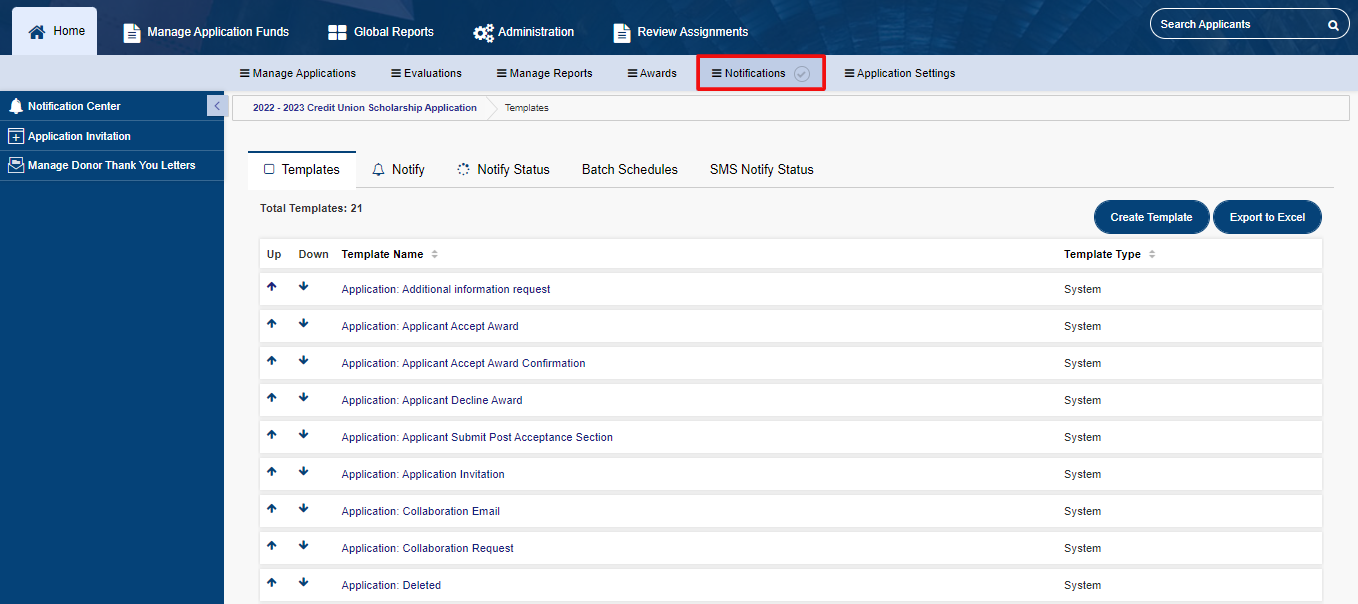Move 'Application: Deleted' template up
1358x604 pixels.
271,582
